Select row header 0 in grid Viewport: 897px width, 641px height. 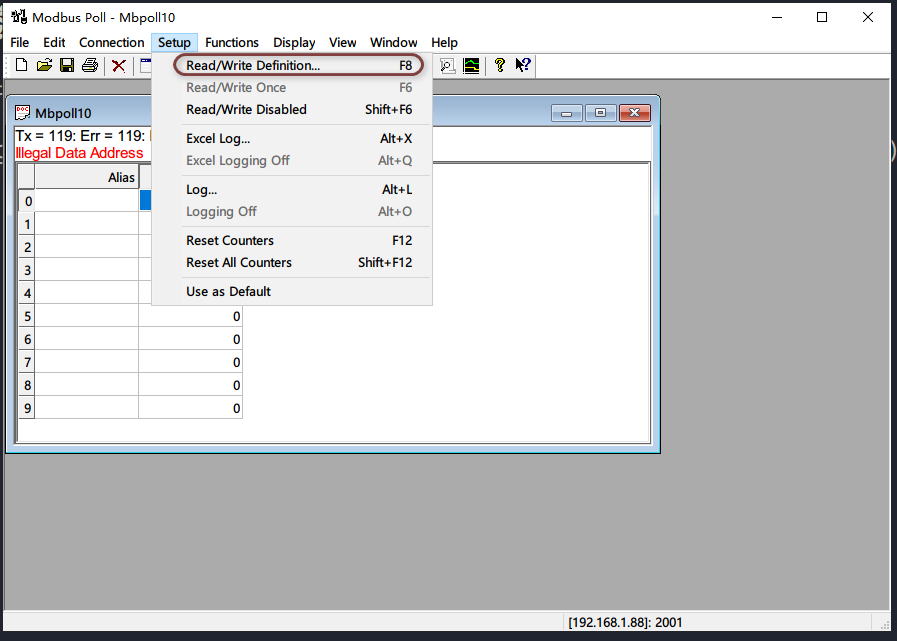pyautogui.click(x=27, y=201)
